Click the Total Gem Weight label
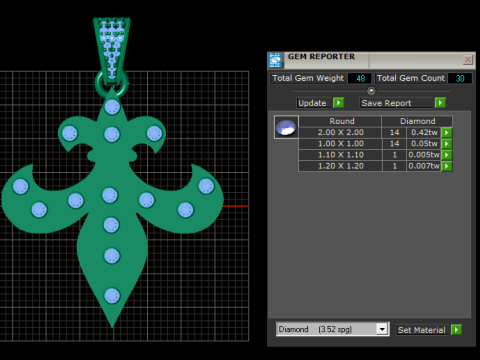Viewport: 480px width, 360px height. point(308,78)
